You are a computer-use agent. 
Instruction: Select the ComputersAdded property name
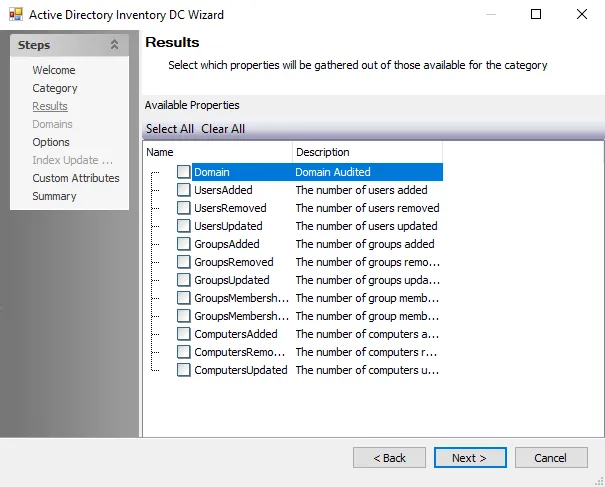pyautogui.click(x=236, y=334)
